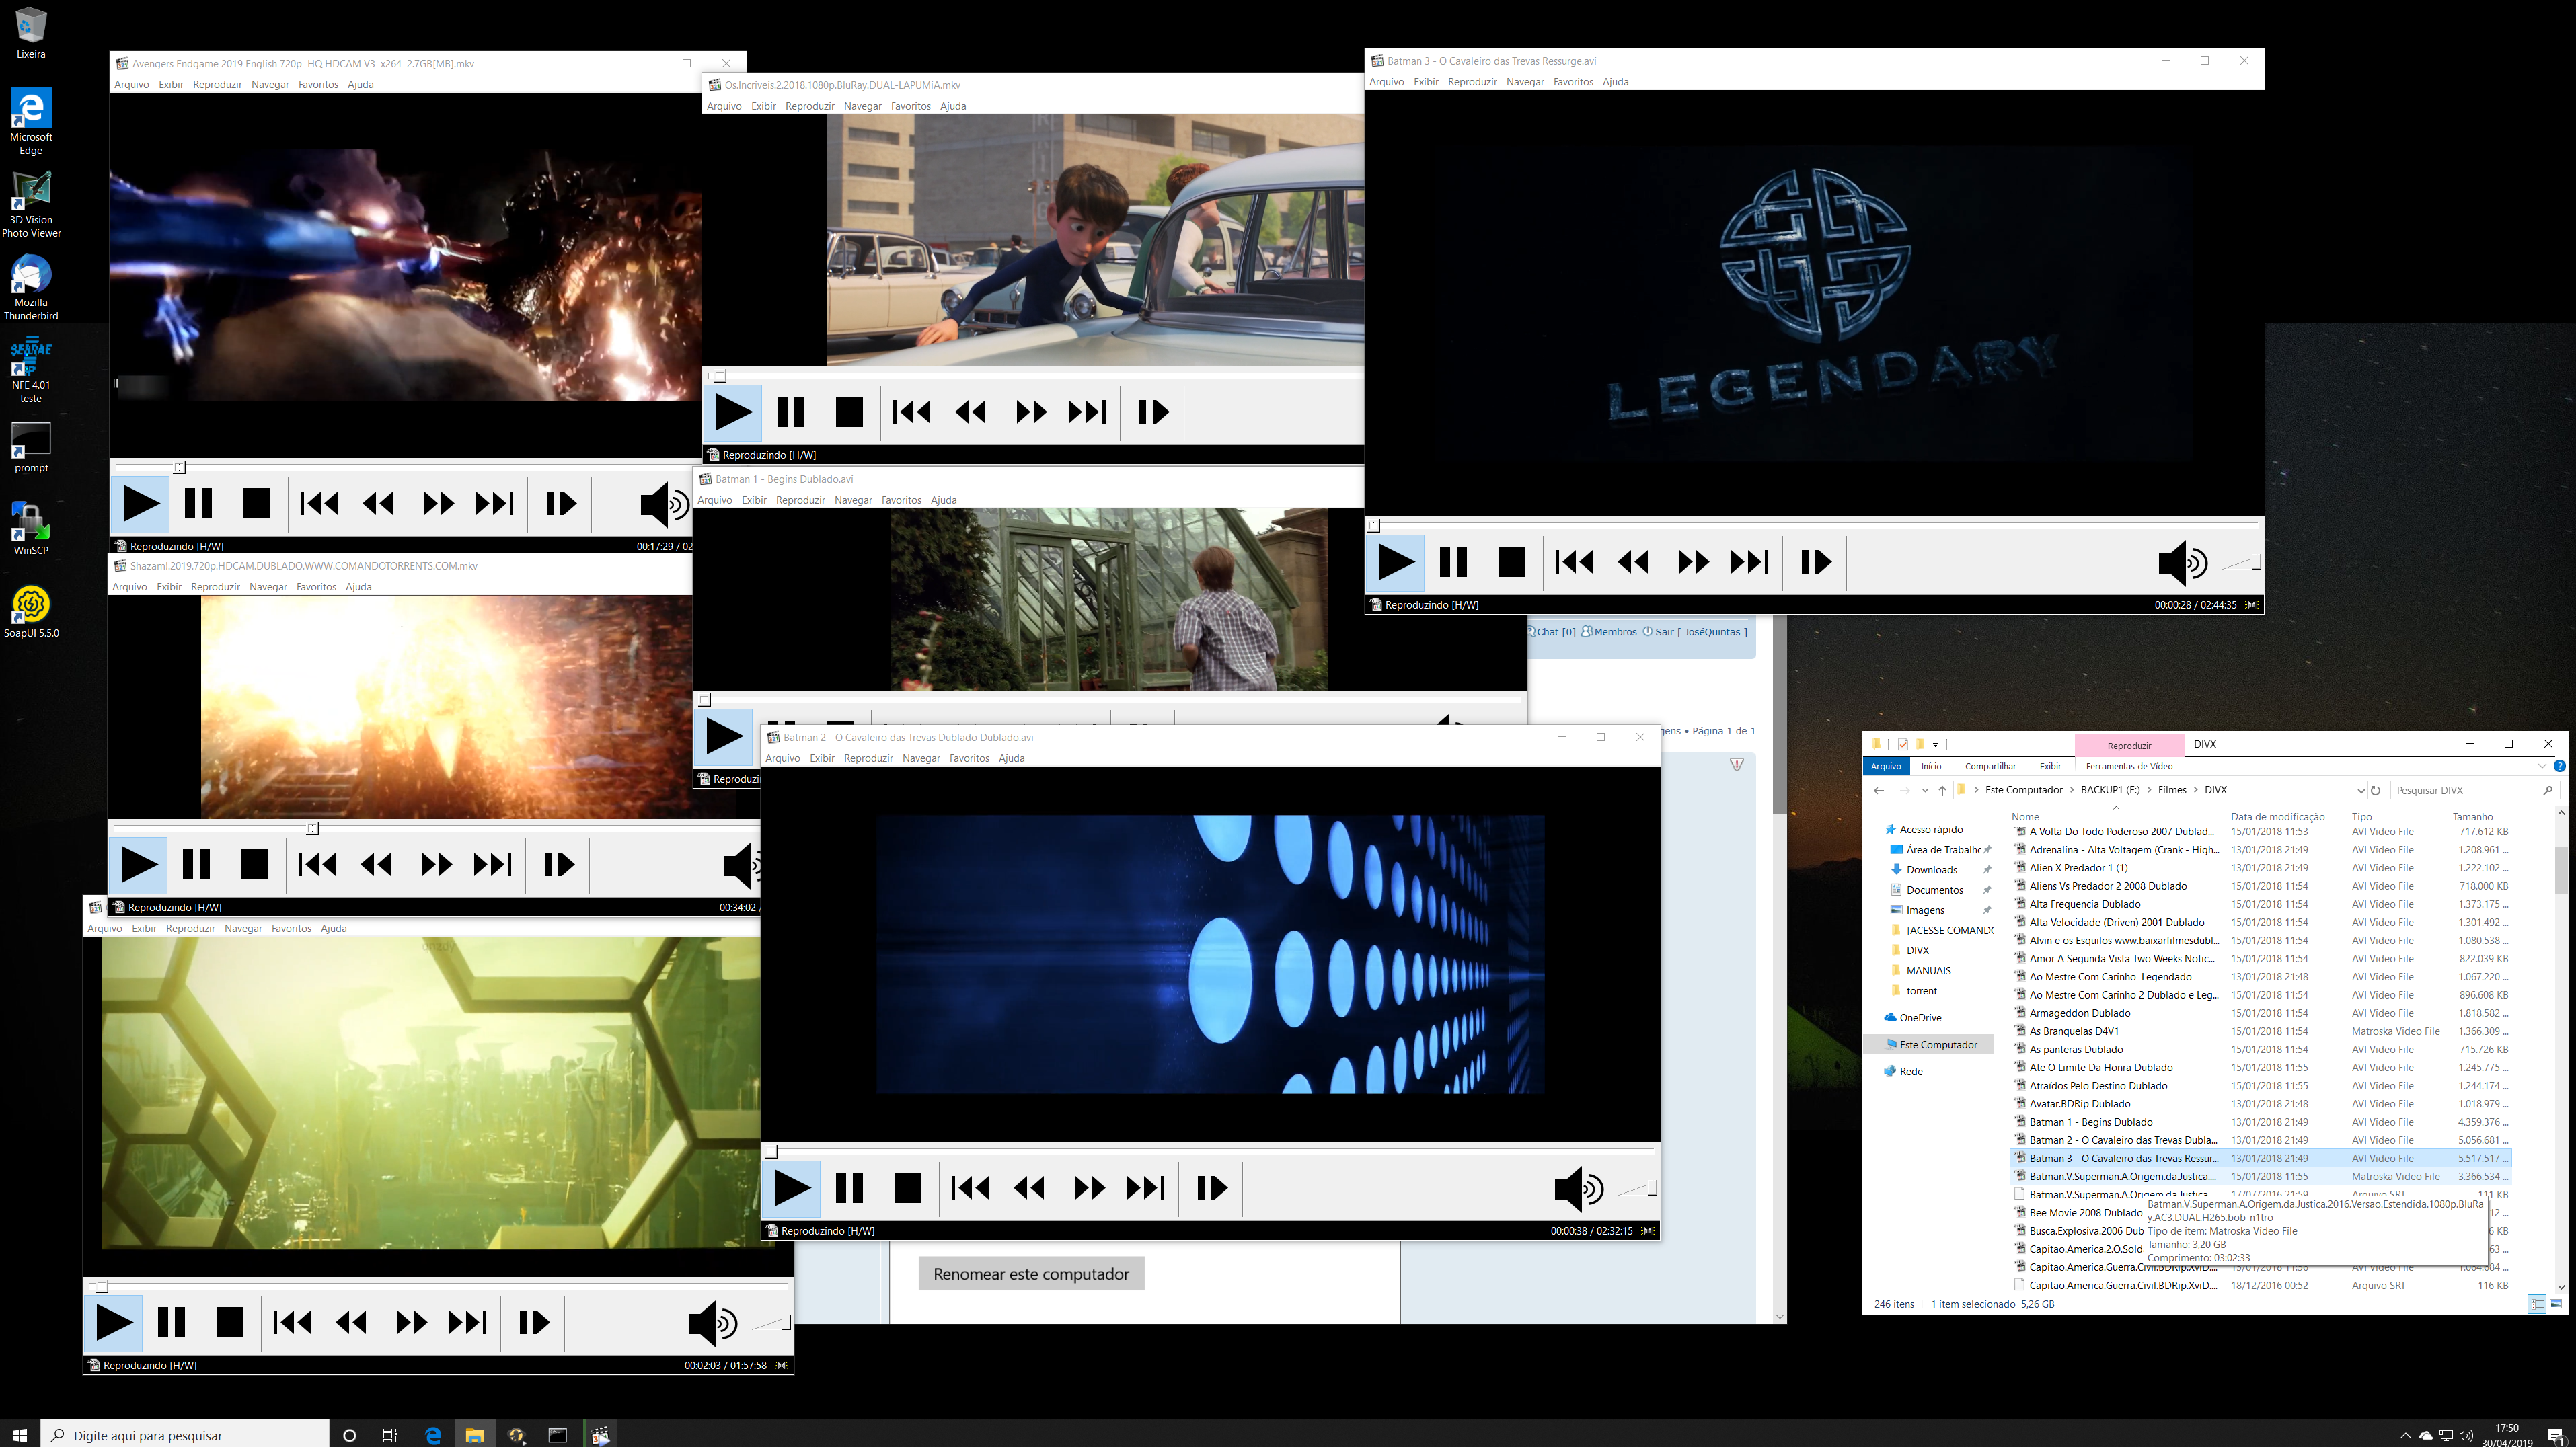The width and height of the screenshot is (2576, 1447).
Task: Rewind in the Shazam player window
Action: 377,864
